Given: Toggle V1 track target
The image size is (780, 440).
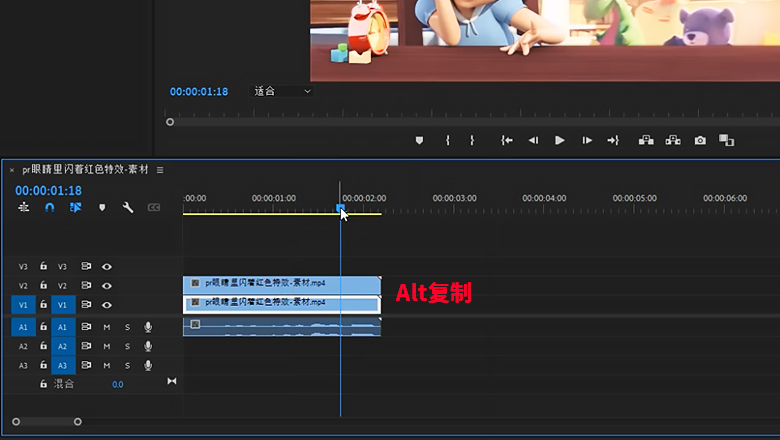Looking at the screenshot, I should [63, 305].
